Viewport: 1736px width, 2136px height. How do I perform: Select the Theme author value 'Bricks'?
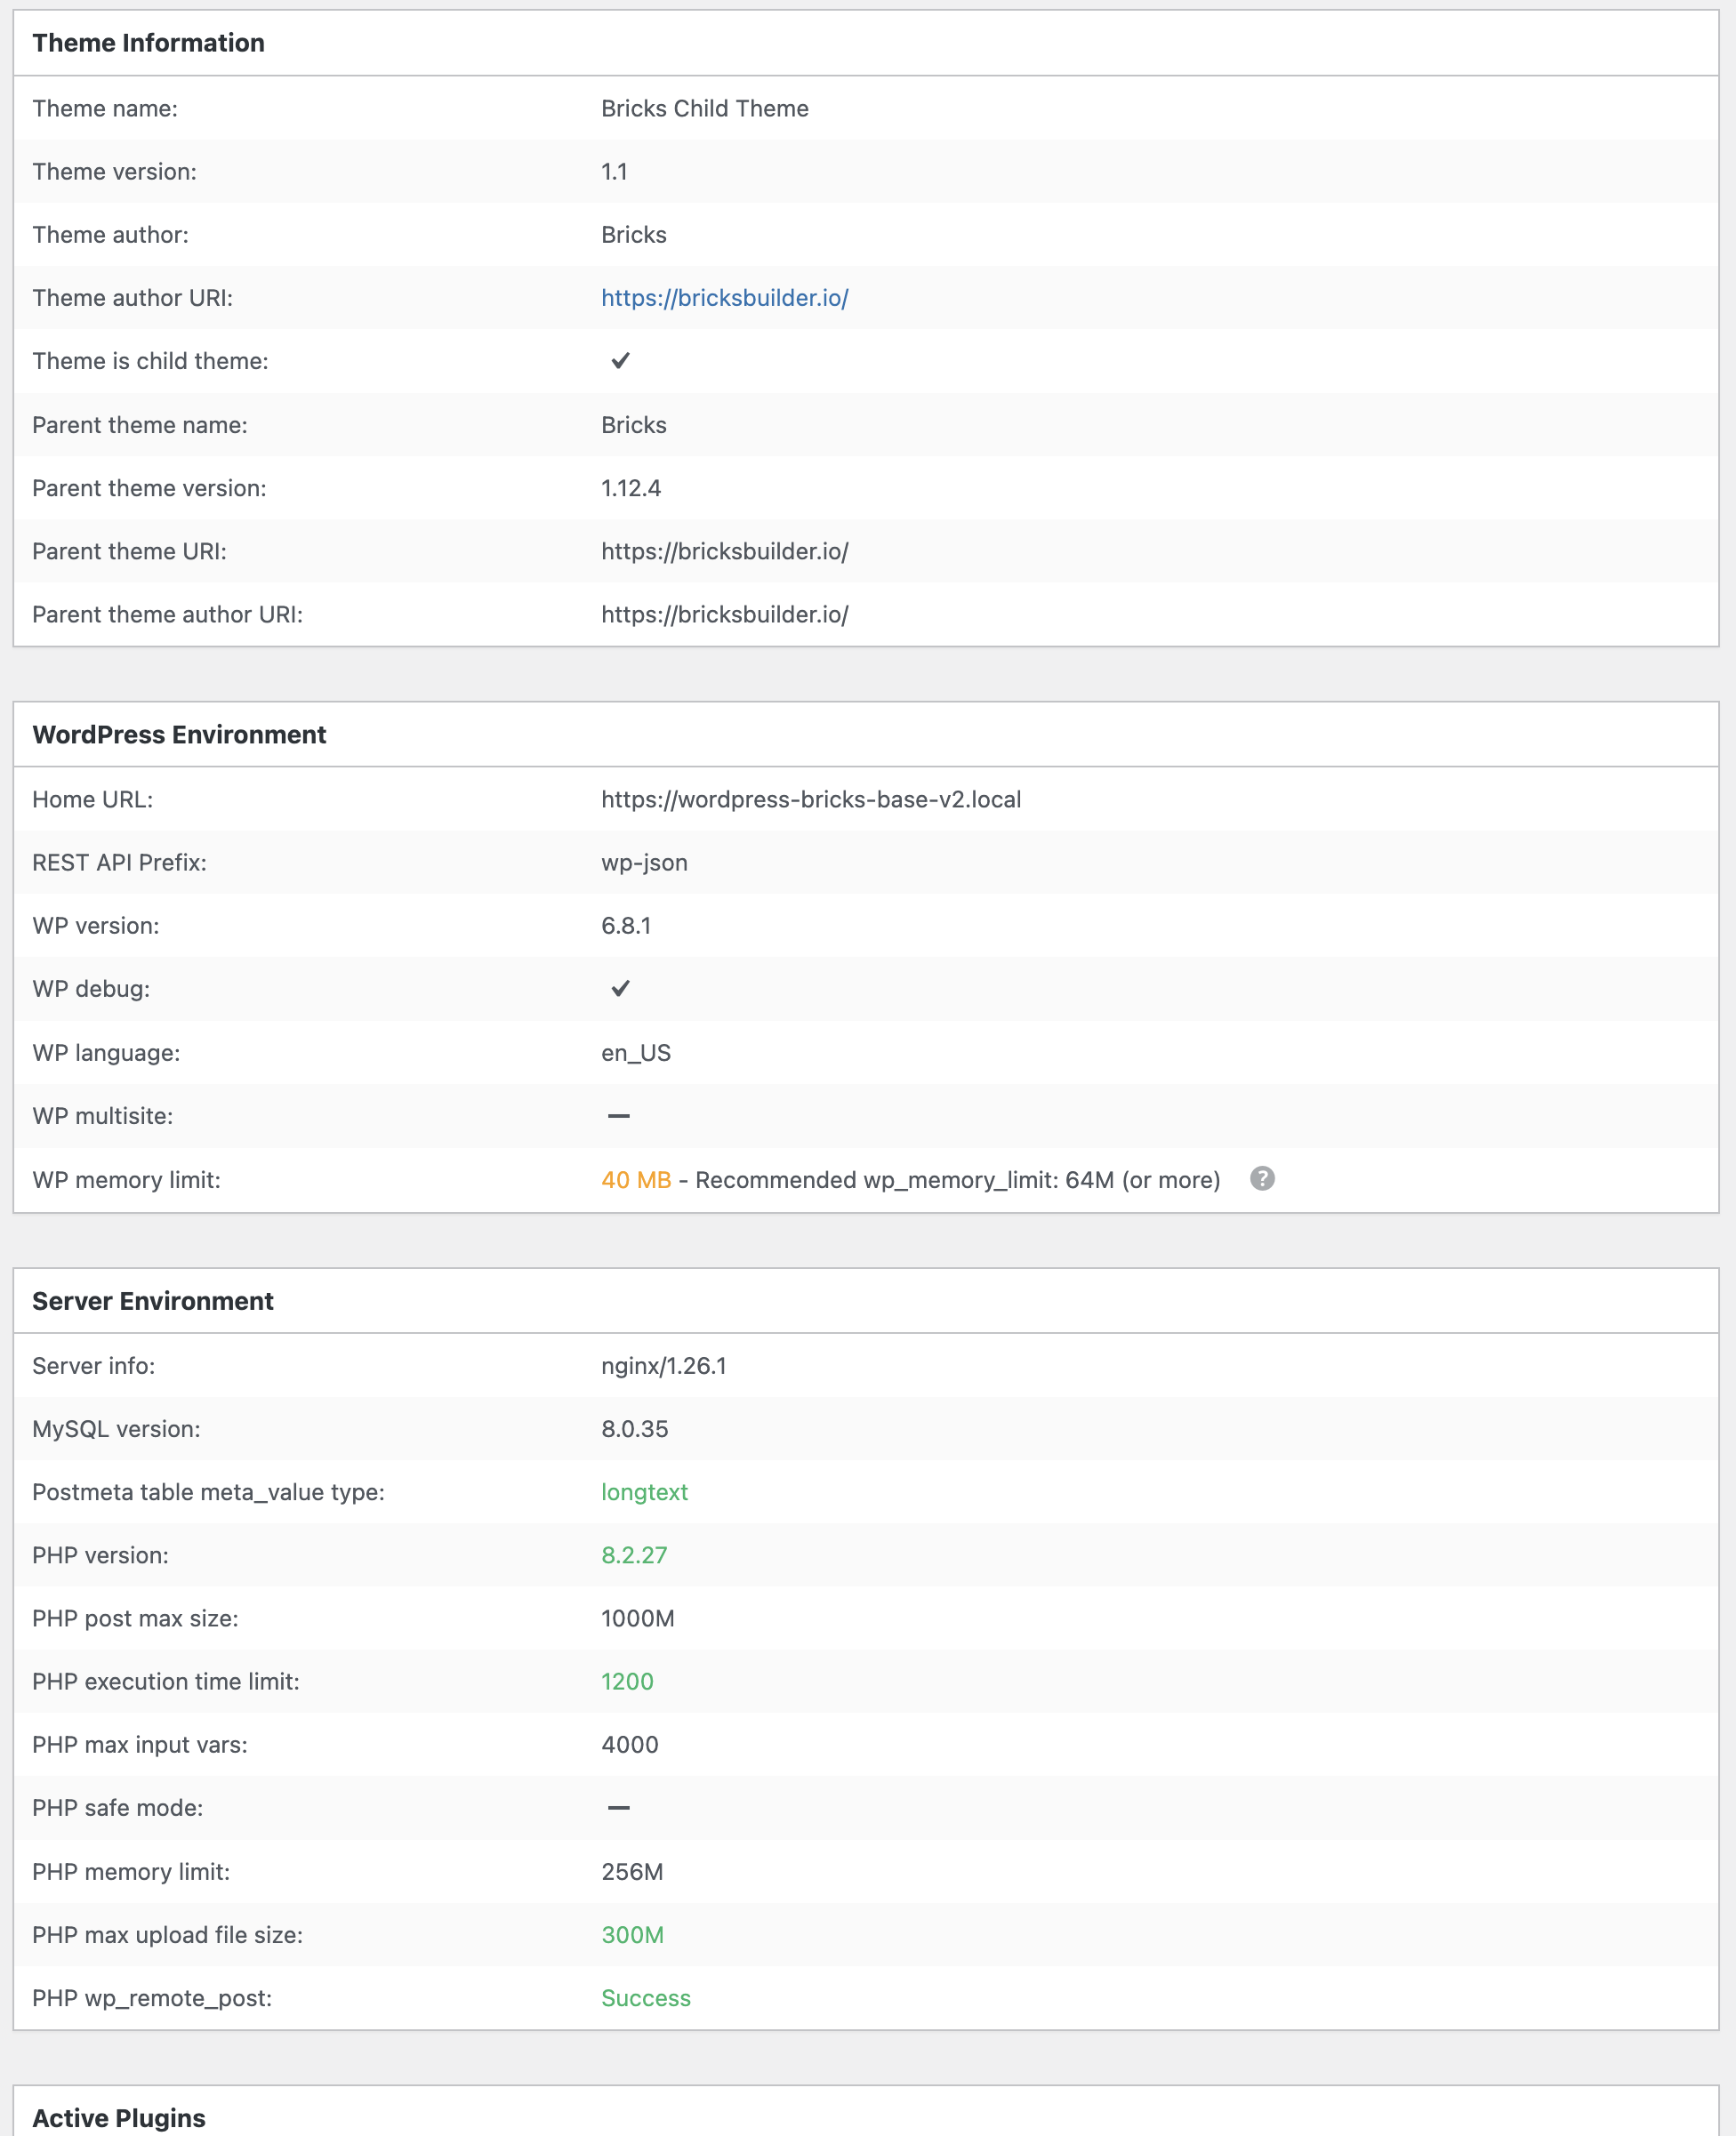pyautogui.click(x=634, y=235)
